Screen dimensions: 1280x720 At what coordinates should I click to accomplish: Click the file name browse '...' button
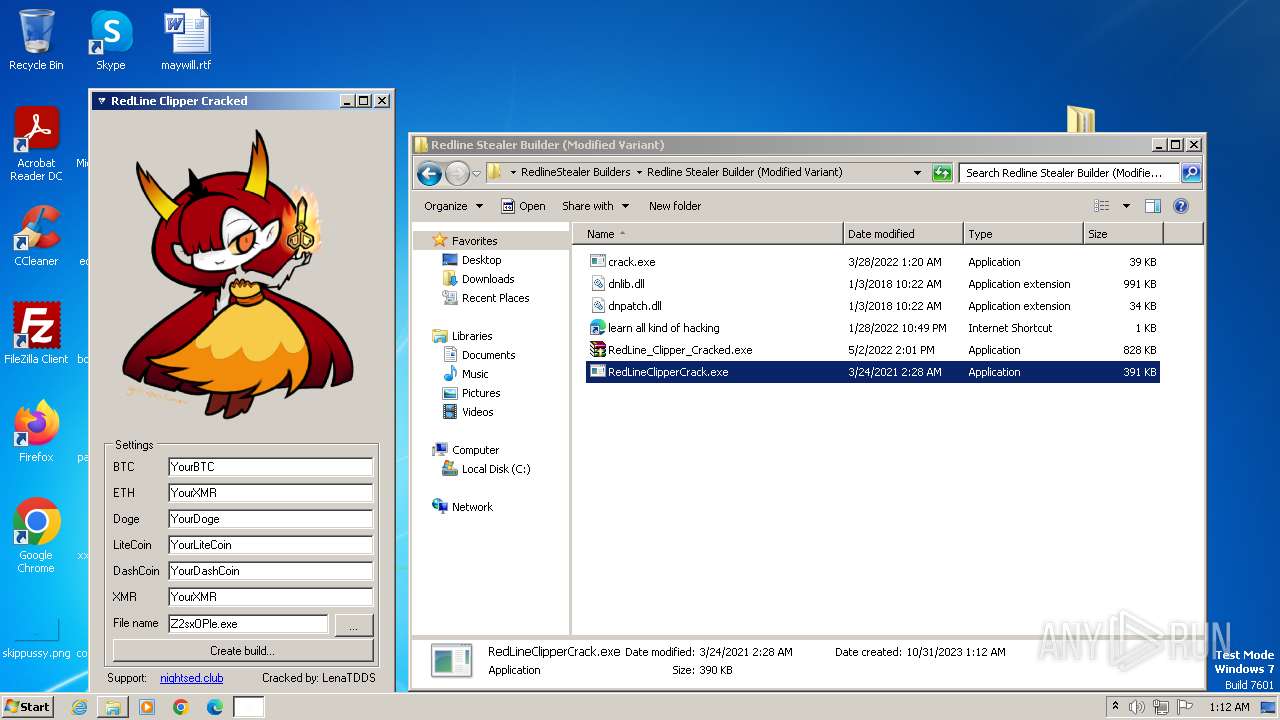tap(353, 625)
